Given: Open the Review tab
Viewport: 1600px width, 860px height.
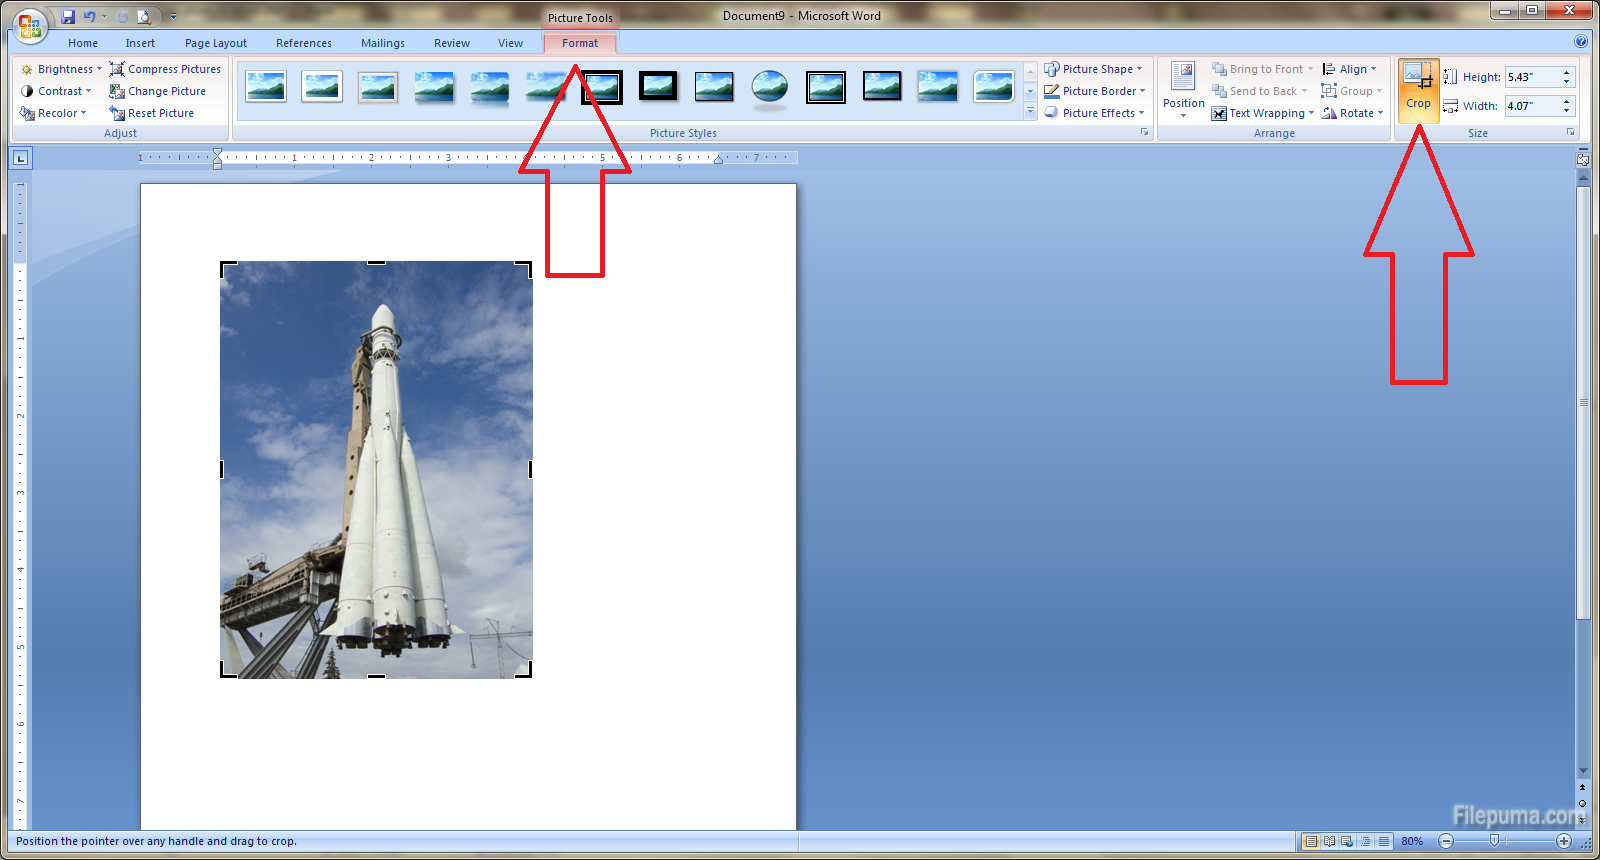Looking at the screenshot, I should (452, 43).
